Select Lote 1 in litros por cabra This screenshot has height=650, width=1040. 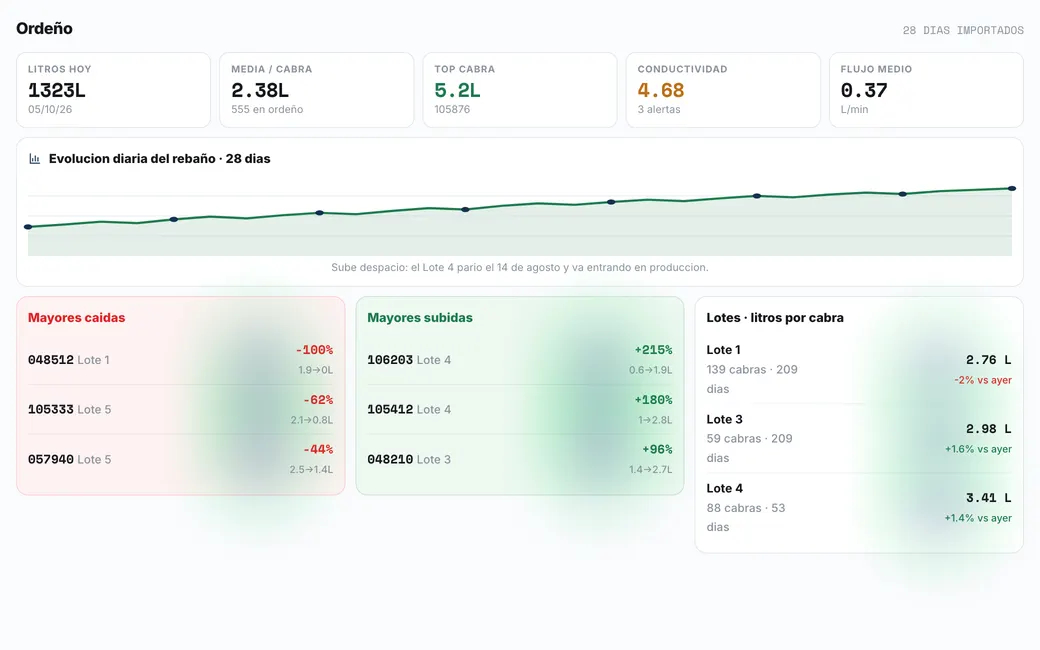point(859,369)
